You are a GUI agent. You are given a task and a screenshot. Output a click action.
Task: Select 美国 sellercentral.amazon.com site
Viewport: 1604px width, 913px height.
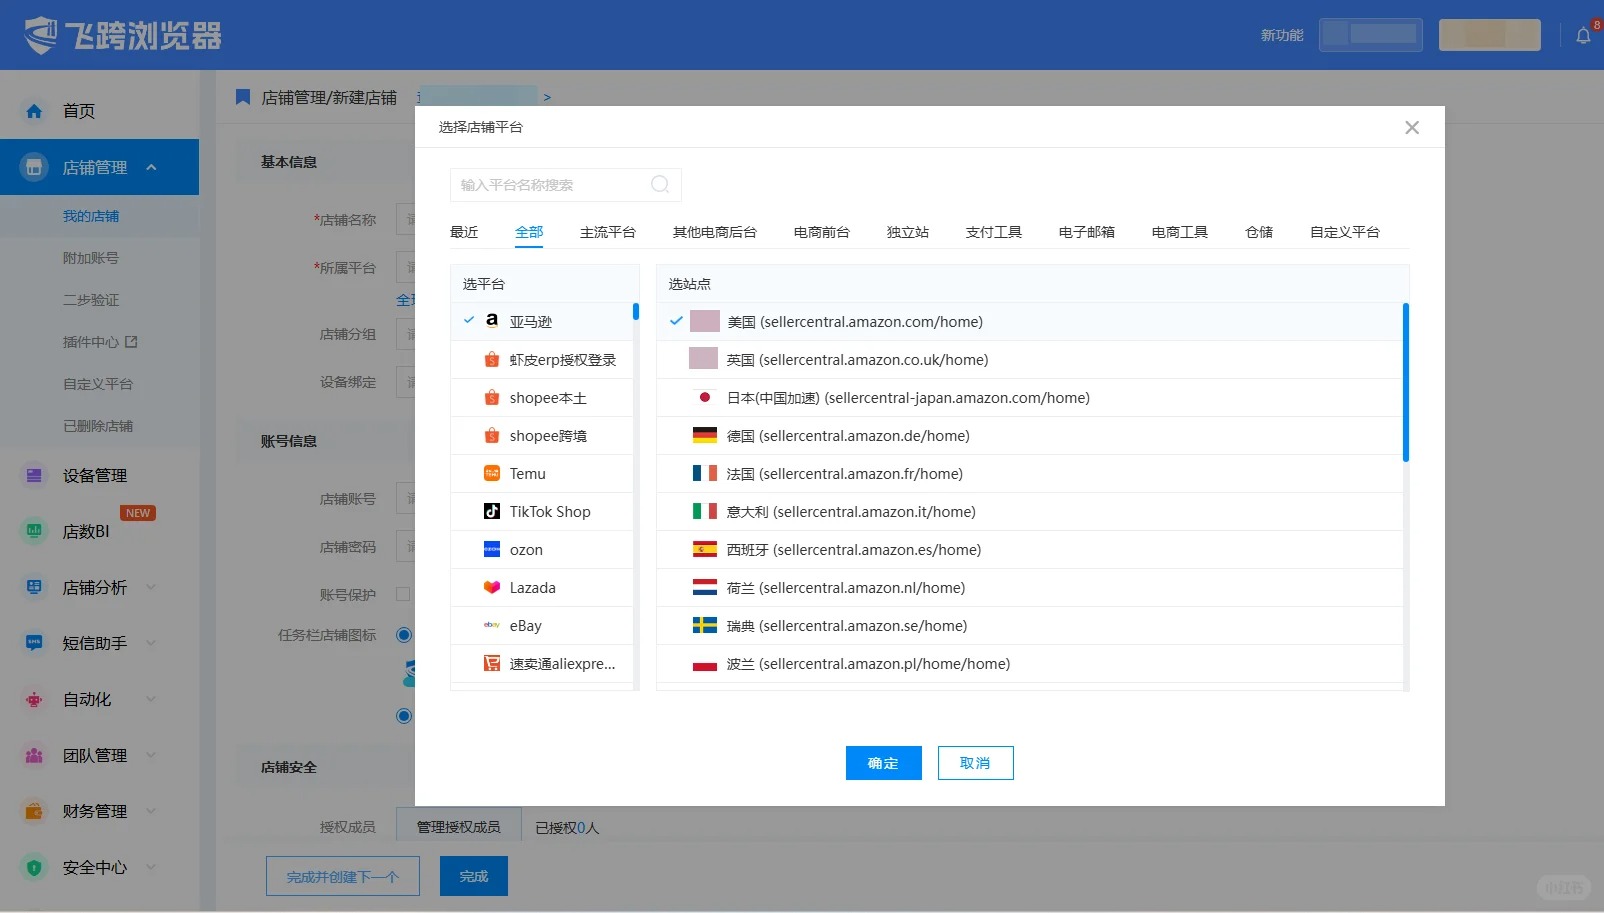point(1029,321)
